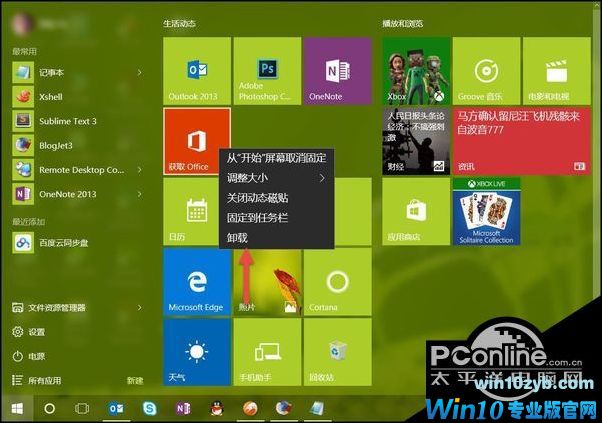
Task: Open the Xbox tile
Action: click(416, 71)
